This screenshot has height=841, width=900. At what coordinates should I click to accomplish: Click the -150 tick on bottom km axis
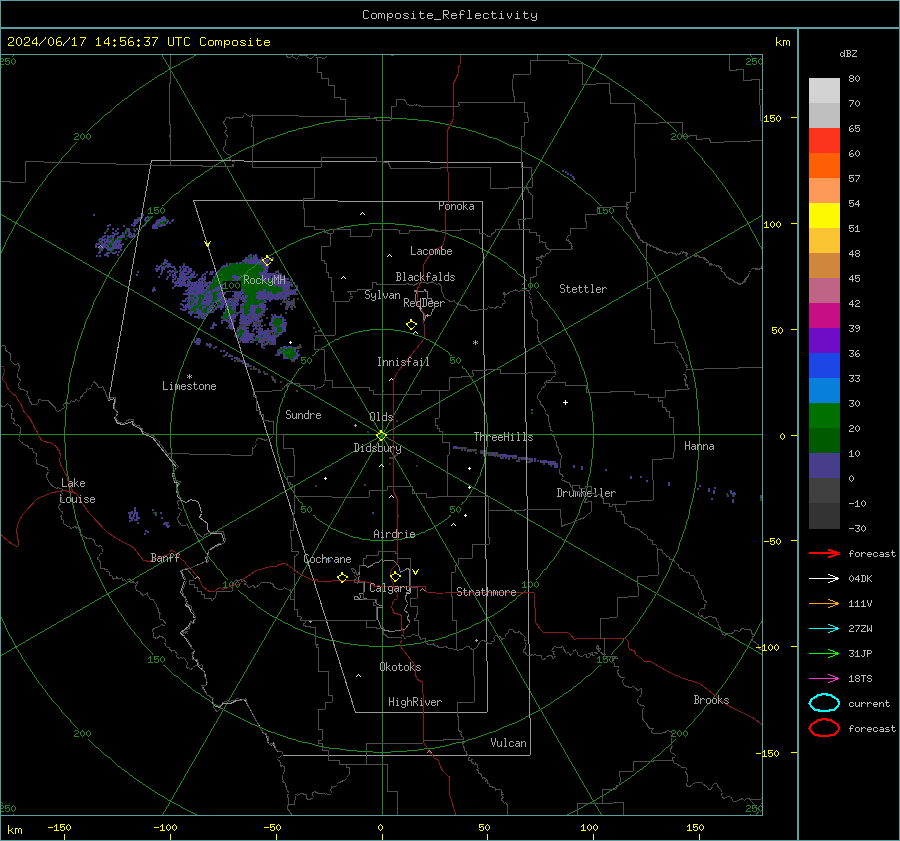click(x=59, y=827)
